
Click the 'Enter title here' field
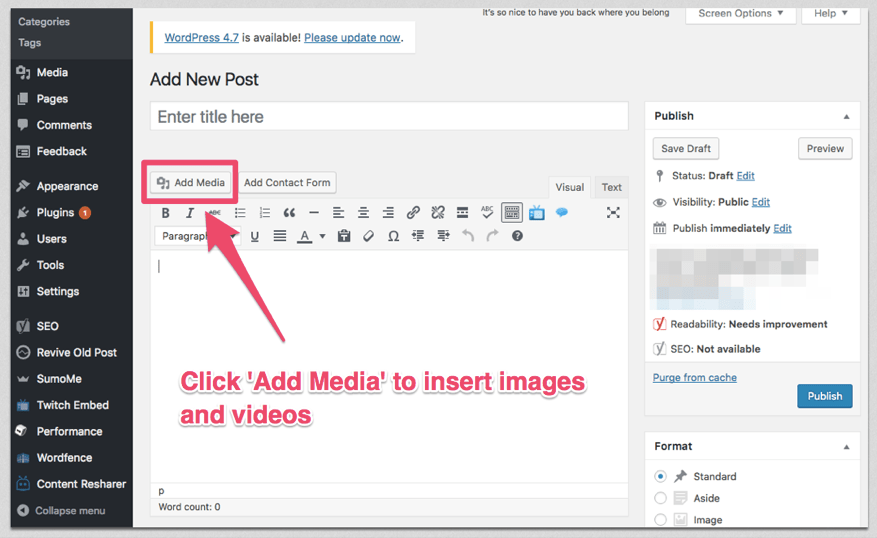(x=389, y=117)
